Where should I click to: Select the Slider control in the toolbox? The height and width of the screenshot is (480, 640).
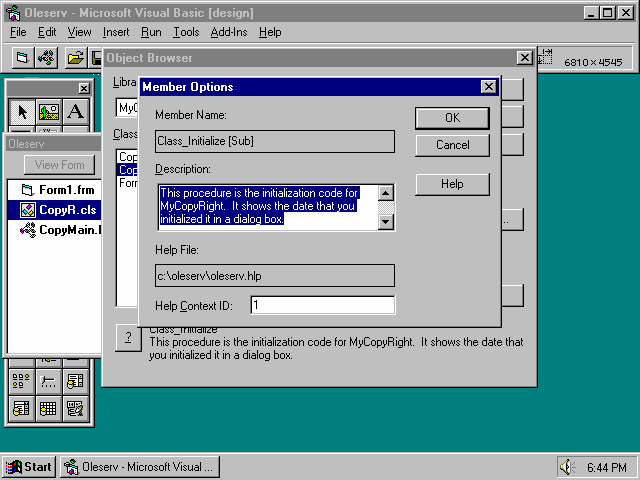point(49,381)
